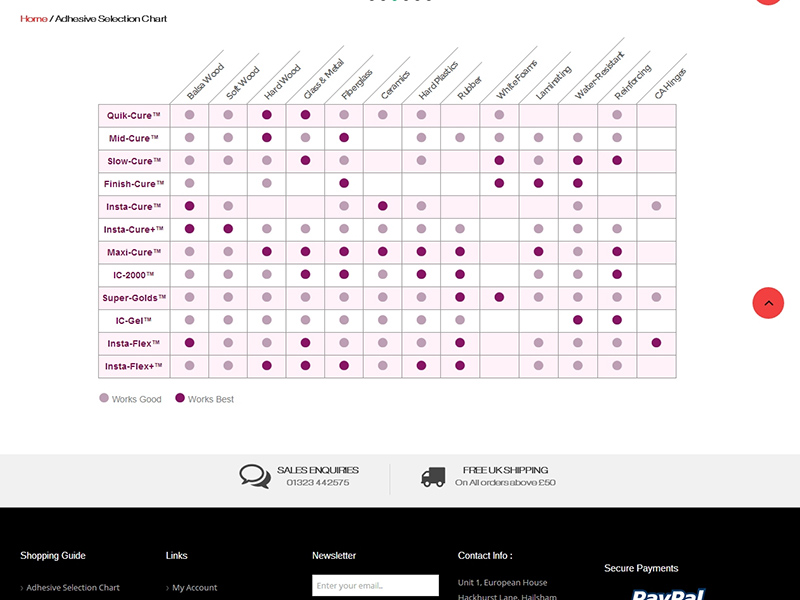Click the Balsa Wood column header

(x=205, y=81)
